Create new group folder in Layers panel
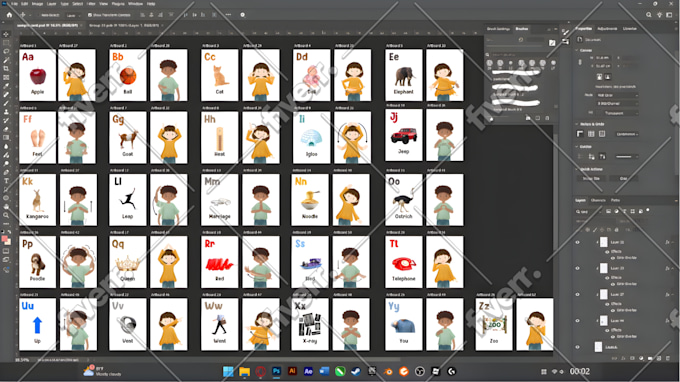The height and width of the screenshot is (382, 680). point(650,359)
